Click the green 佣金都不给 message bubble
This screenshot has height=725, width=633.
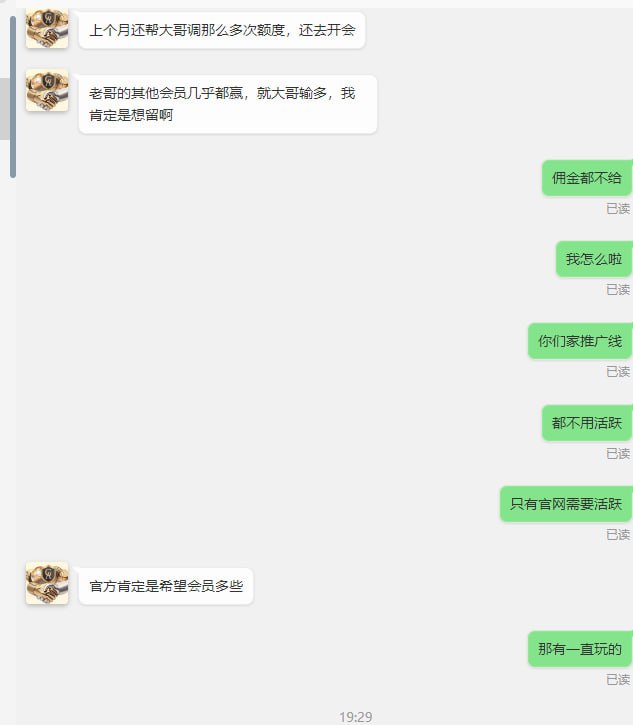tap(587, 178)
